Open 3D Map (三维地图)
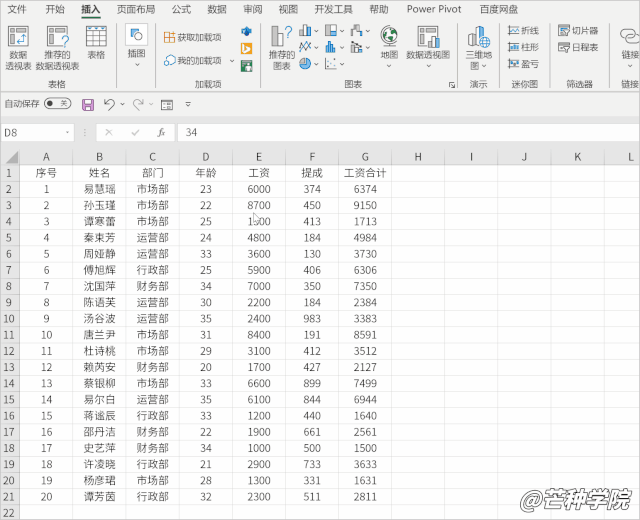640x520 pixels. (x=479, y=47)
